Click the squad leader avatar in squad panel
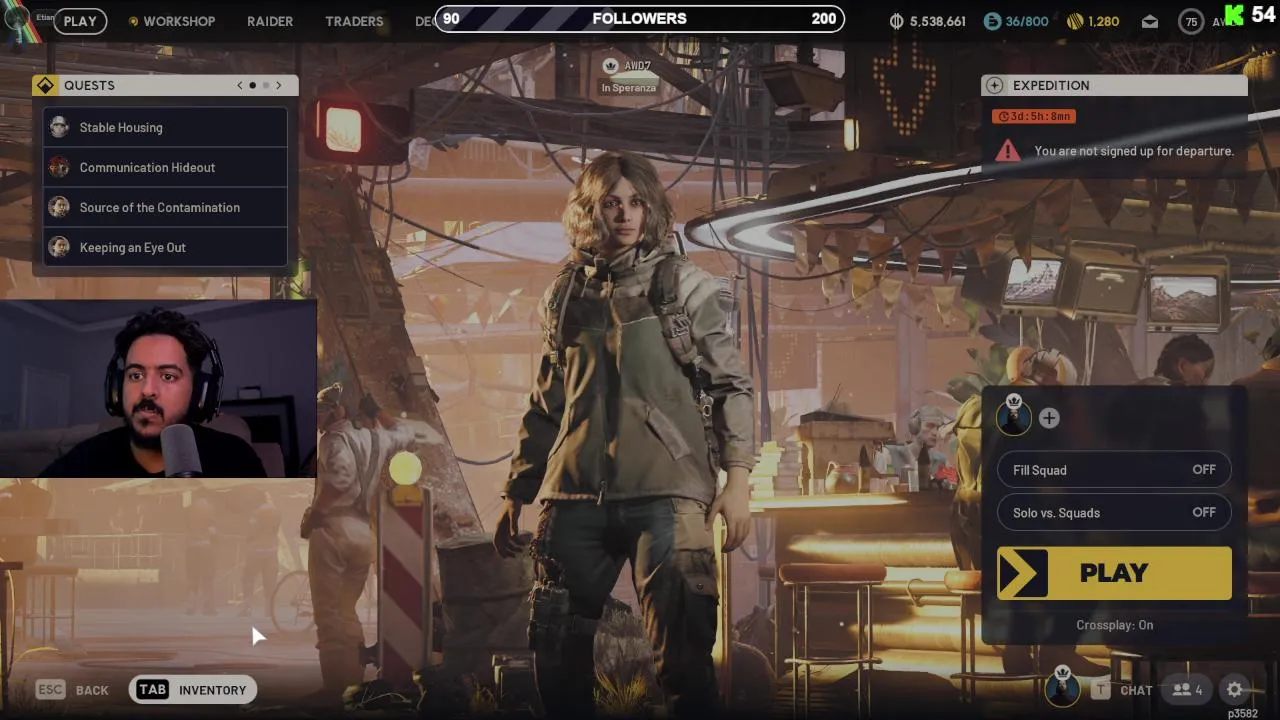The image size is (1280, 720). (1014, 415)
